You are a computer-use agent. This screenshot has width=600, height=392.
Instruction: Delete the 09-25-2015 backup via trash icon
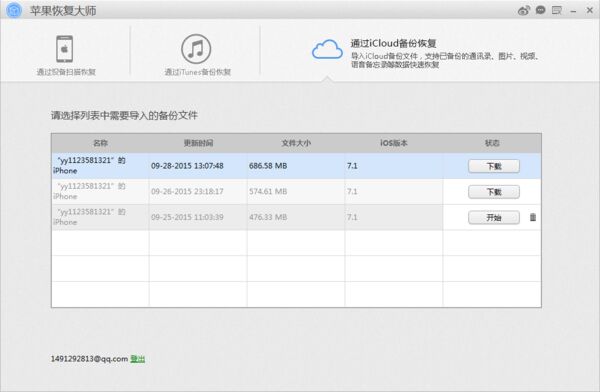click(533, 217)
